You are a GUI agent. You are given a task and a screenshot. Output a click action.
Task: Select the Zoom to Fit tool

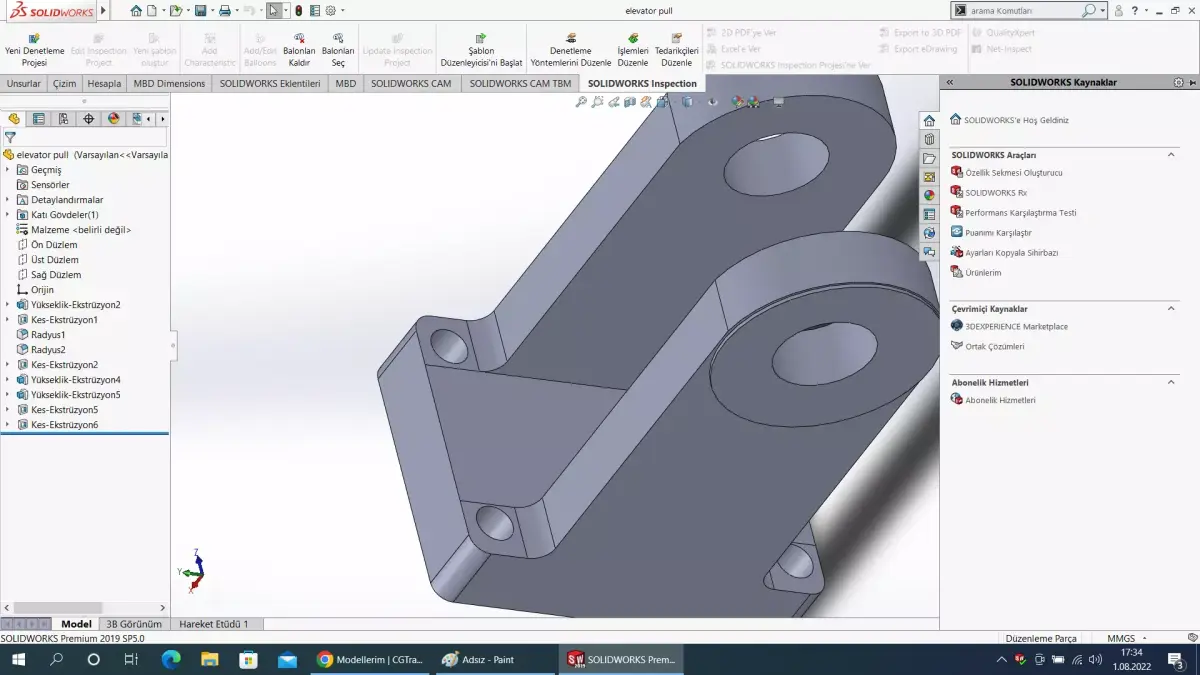tap(581, 101)
